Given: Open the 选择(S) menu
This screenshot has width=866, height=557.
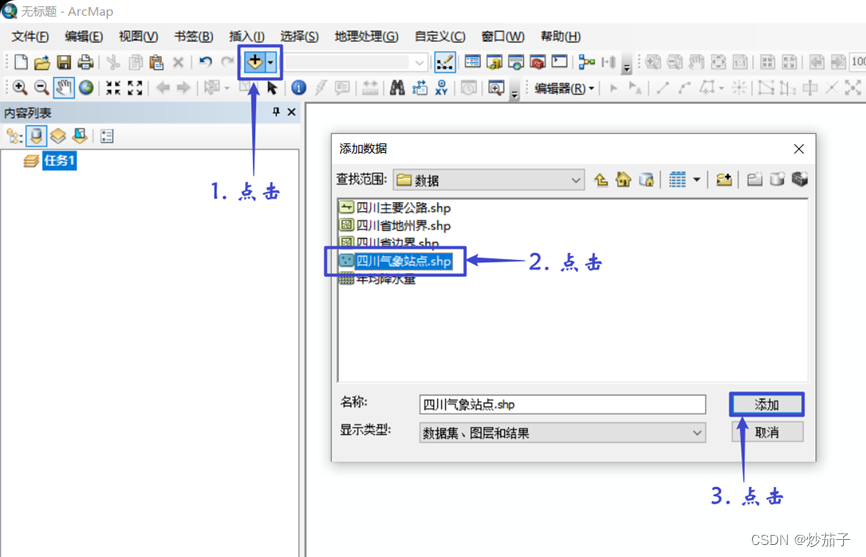Looking at the screenshot, I should pyautogui.click(x=299, y=36).
